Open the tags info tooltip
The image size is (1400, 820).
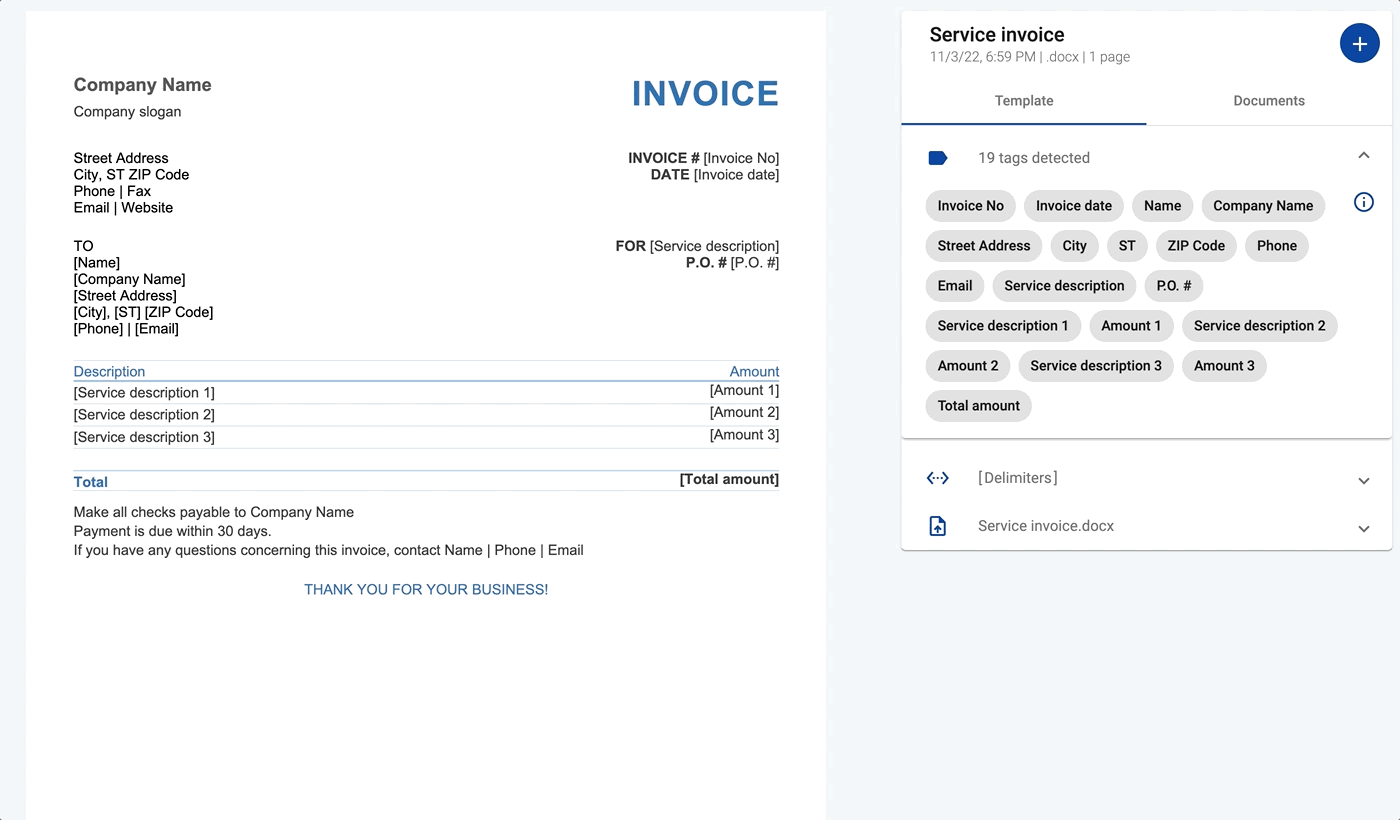(1363, 202)
